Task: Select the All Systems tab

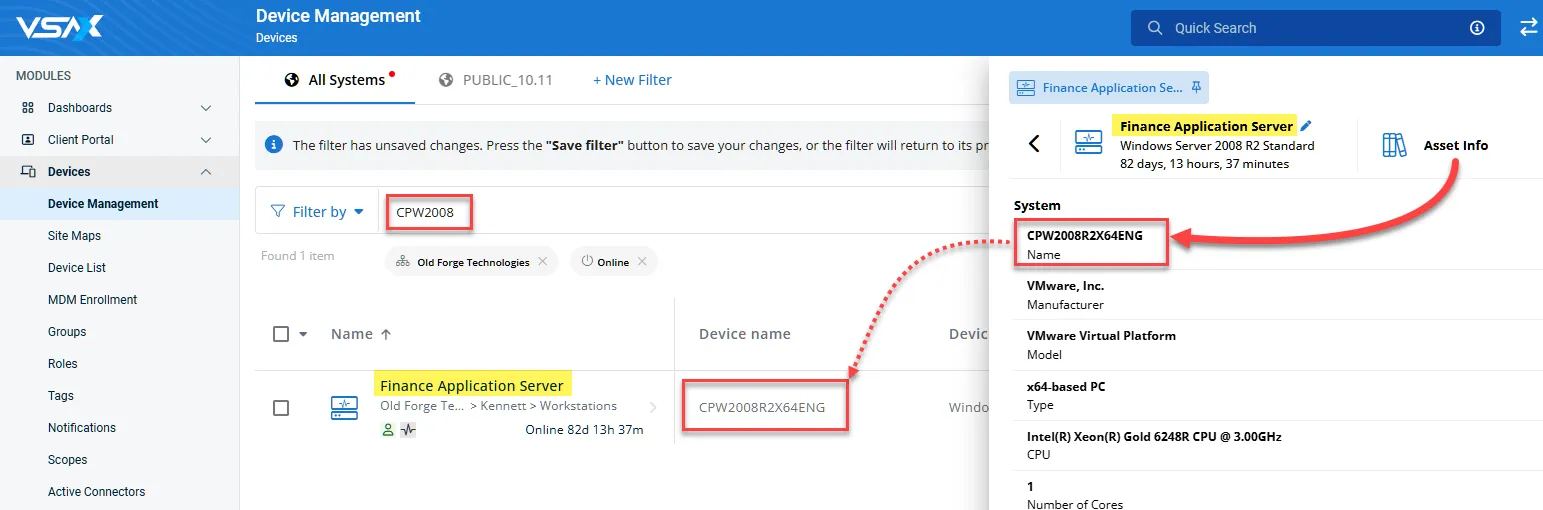Action: [x=335, y=80]
